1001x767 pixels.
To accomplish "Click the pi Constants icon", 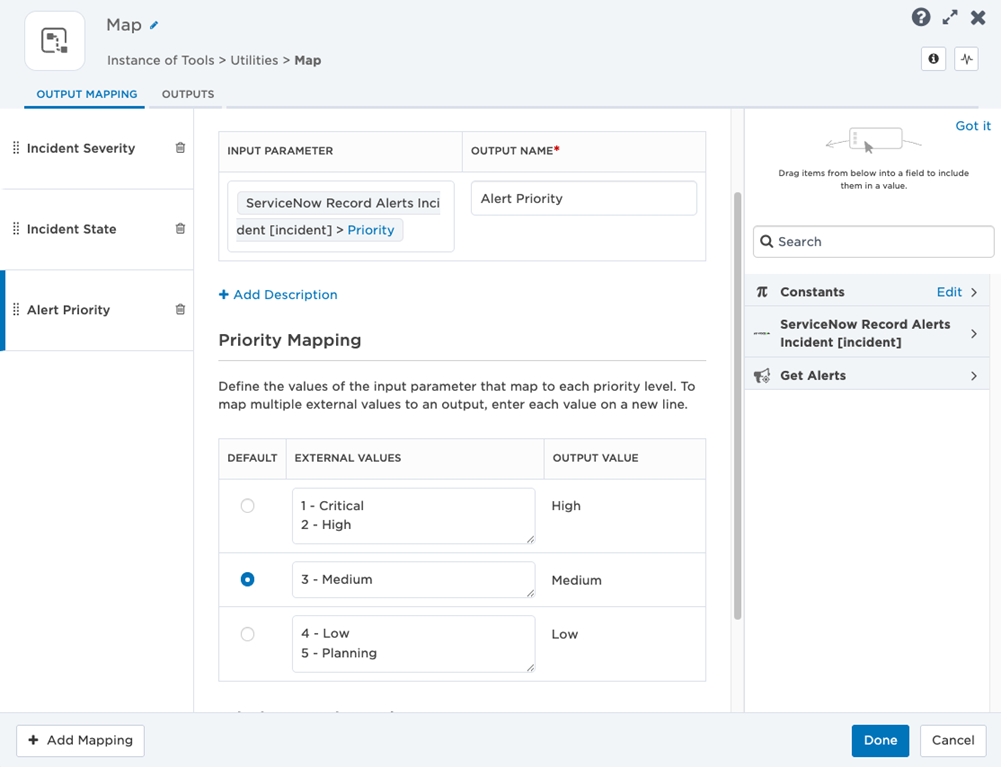I will pyautogui.click(x=762, y=292).
